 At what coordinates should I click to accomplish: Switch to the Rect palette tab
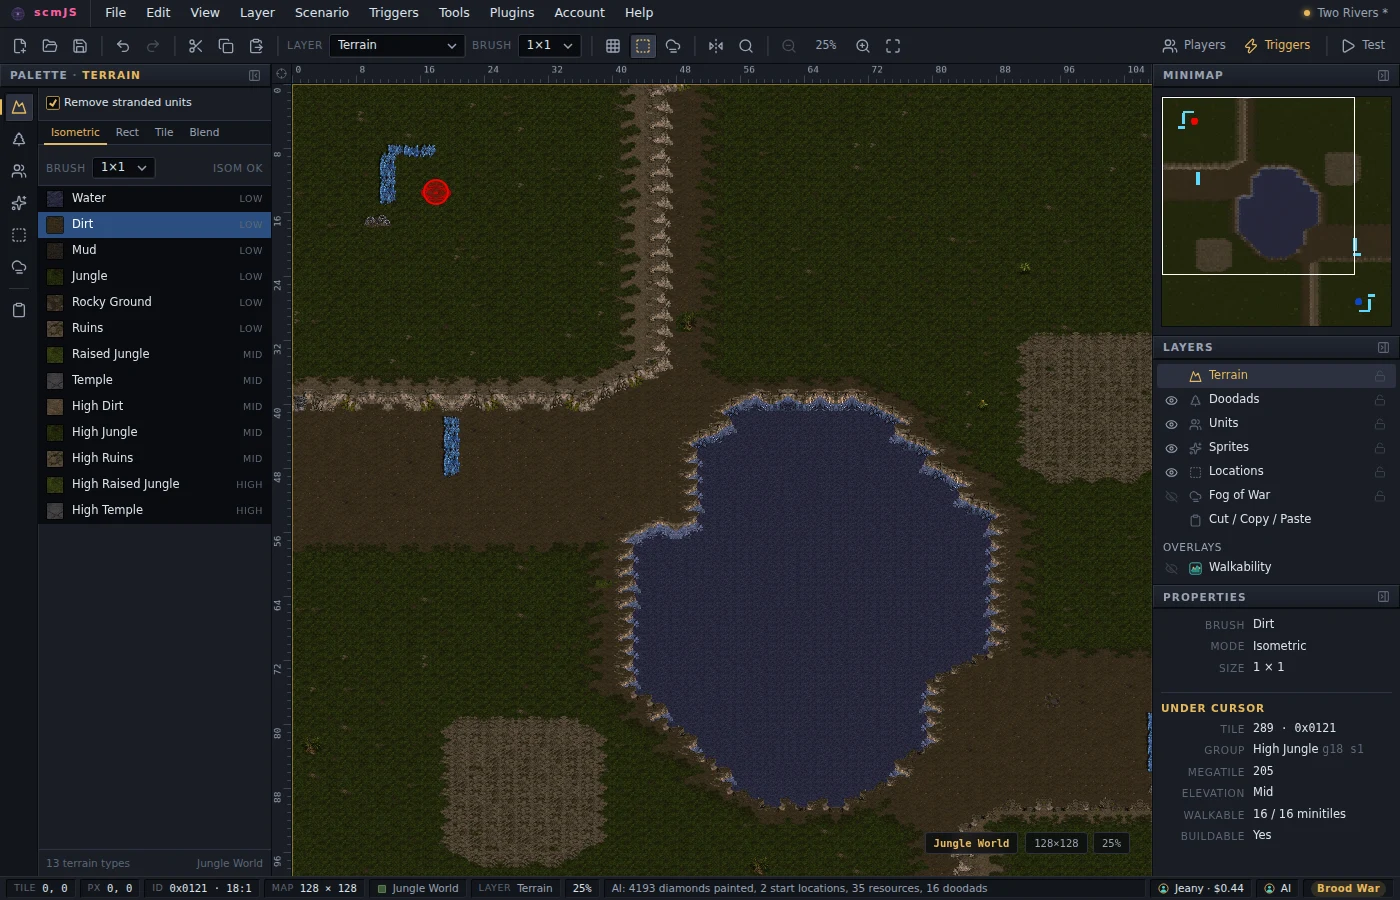click(127, 132)
